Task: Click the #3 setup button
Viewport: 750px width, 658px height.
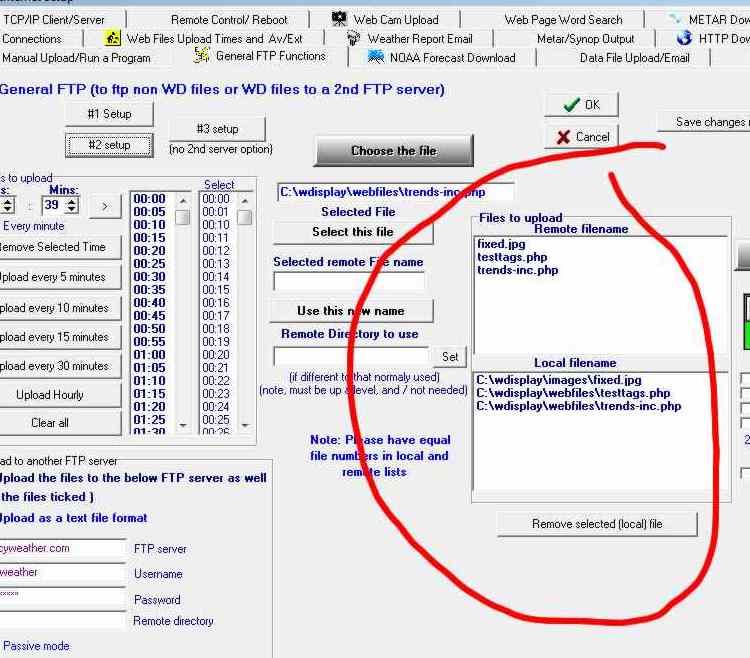Action: [217, 129]
